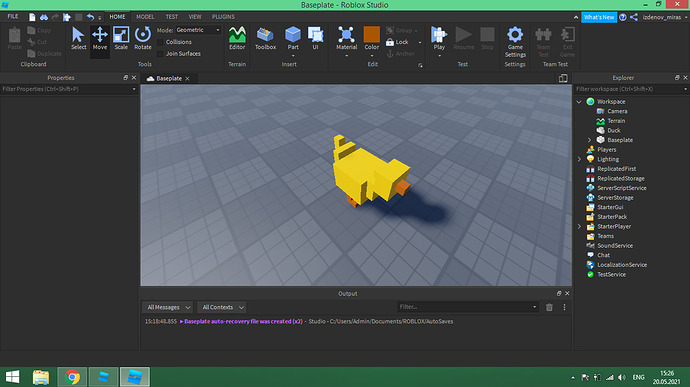The image size is (690, 387).
Task: Open the FILE menu
Action: point(13,17)
